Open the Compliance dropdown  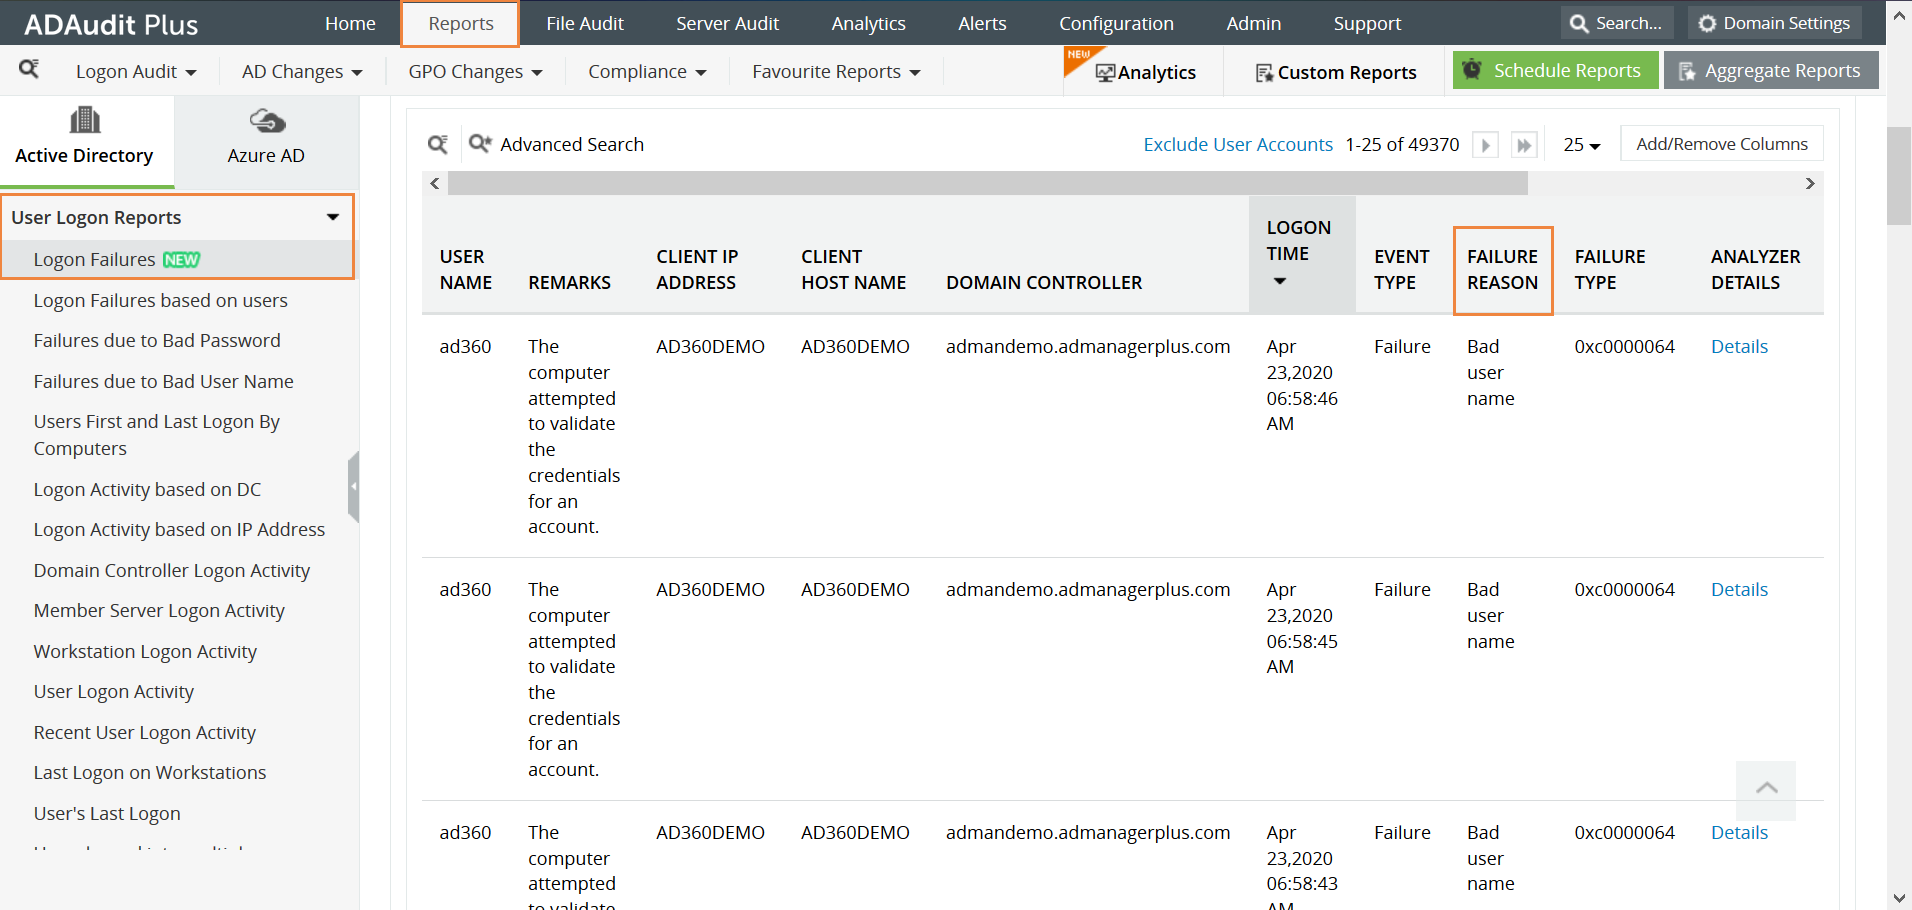pyautogui.click(x=647, y=72)
